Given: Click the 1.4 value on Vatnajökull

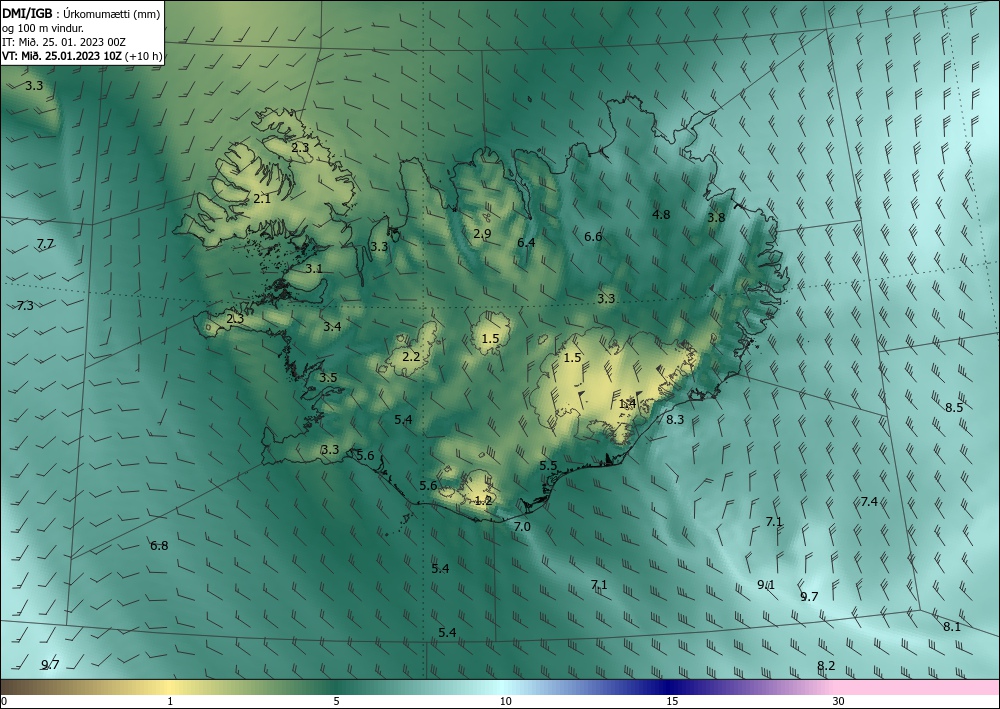Looking at the screenshot, I should [x=628, y=404].
